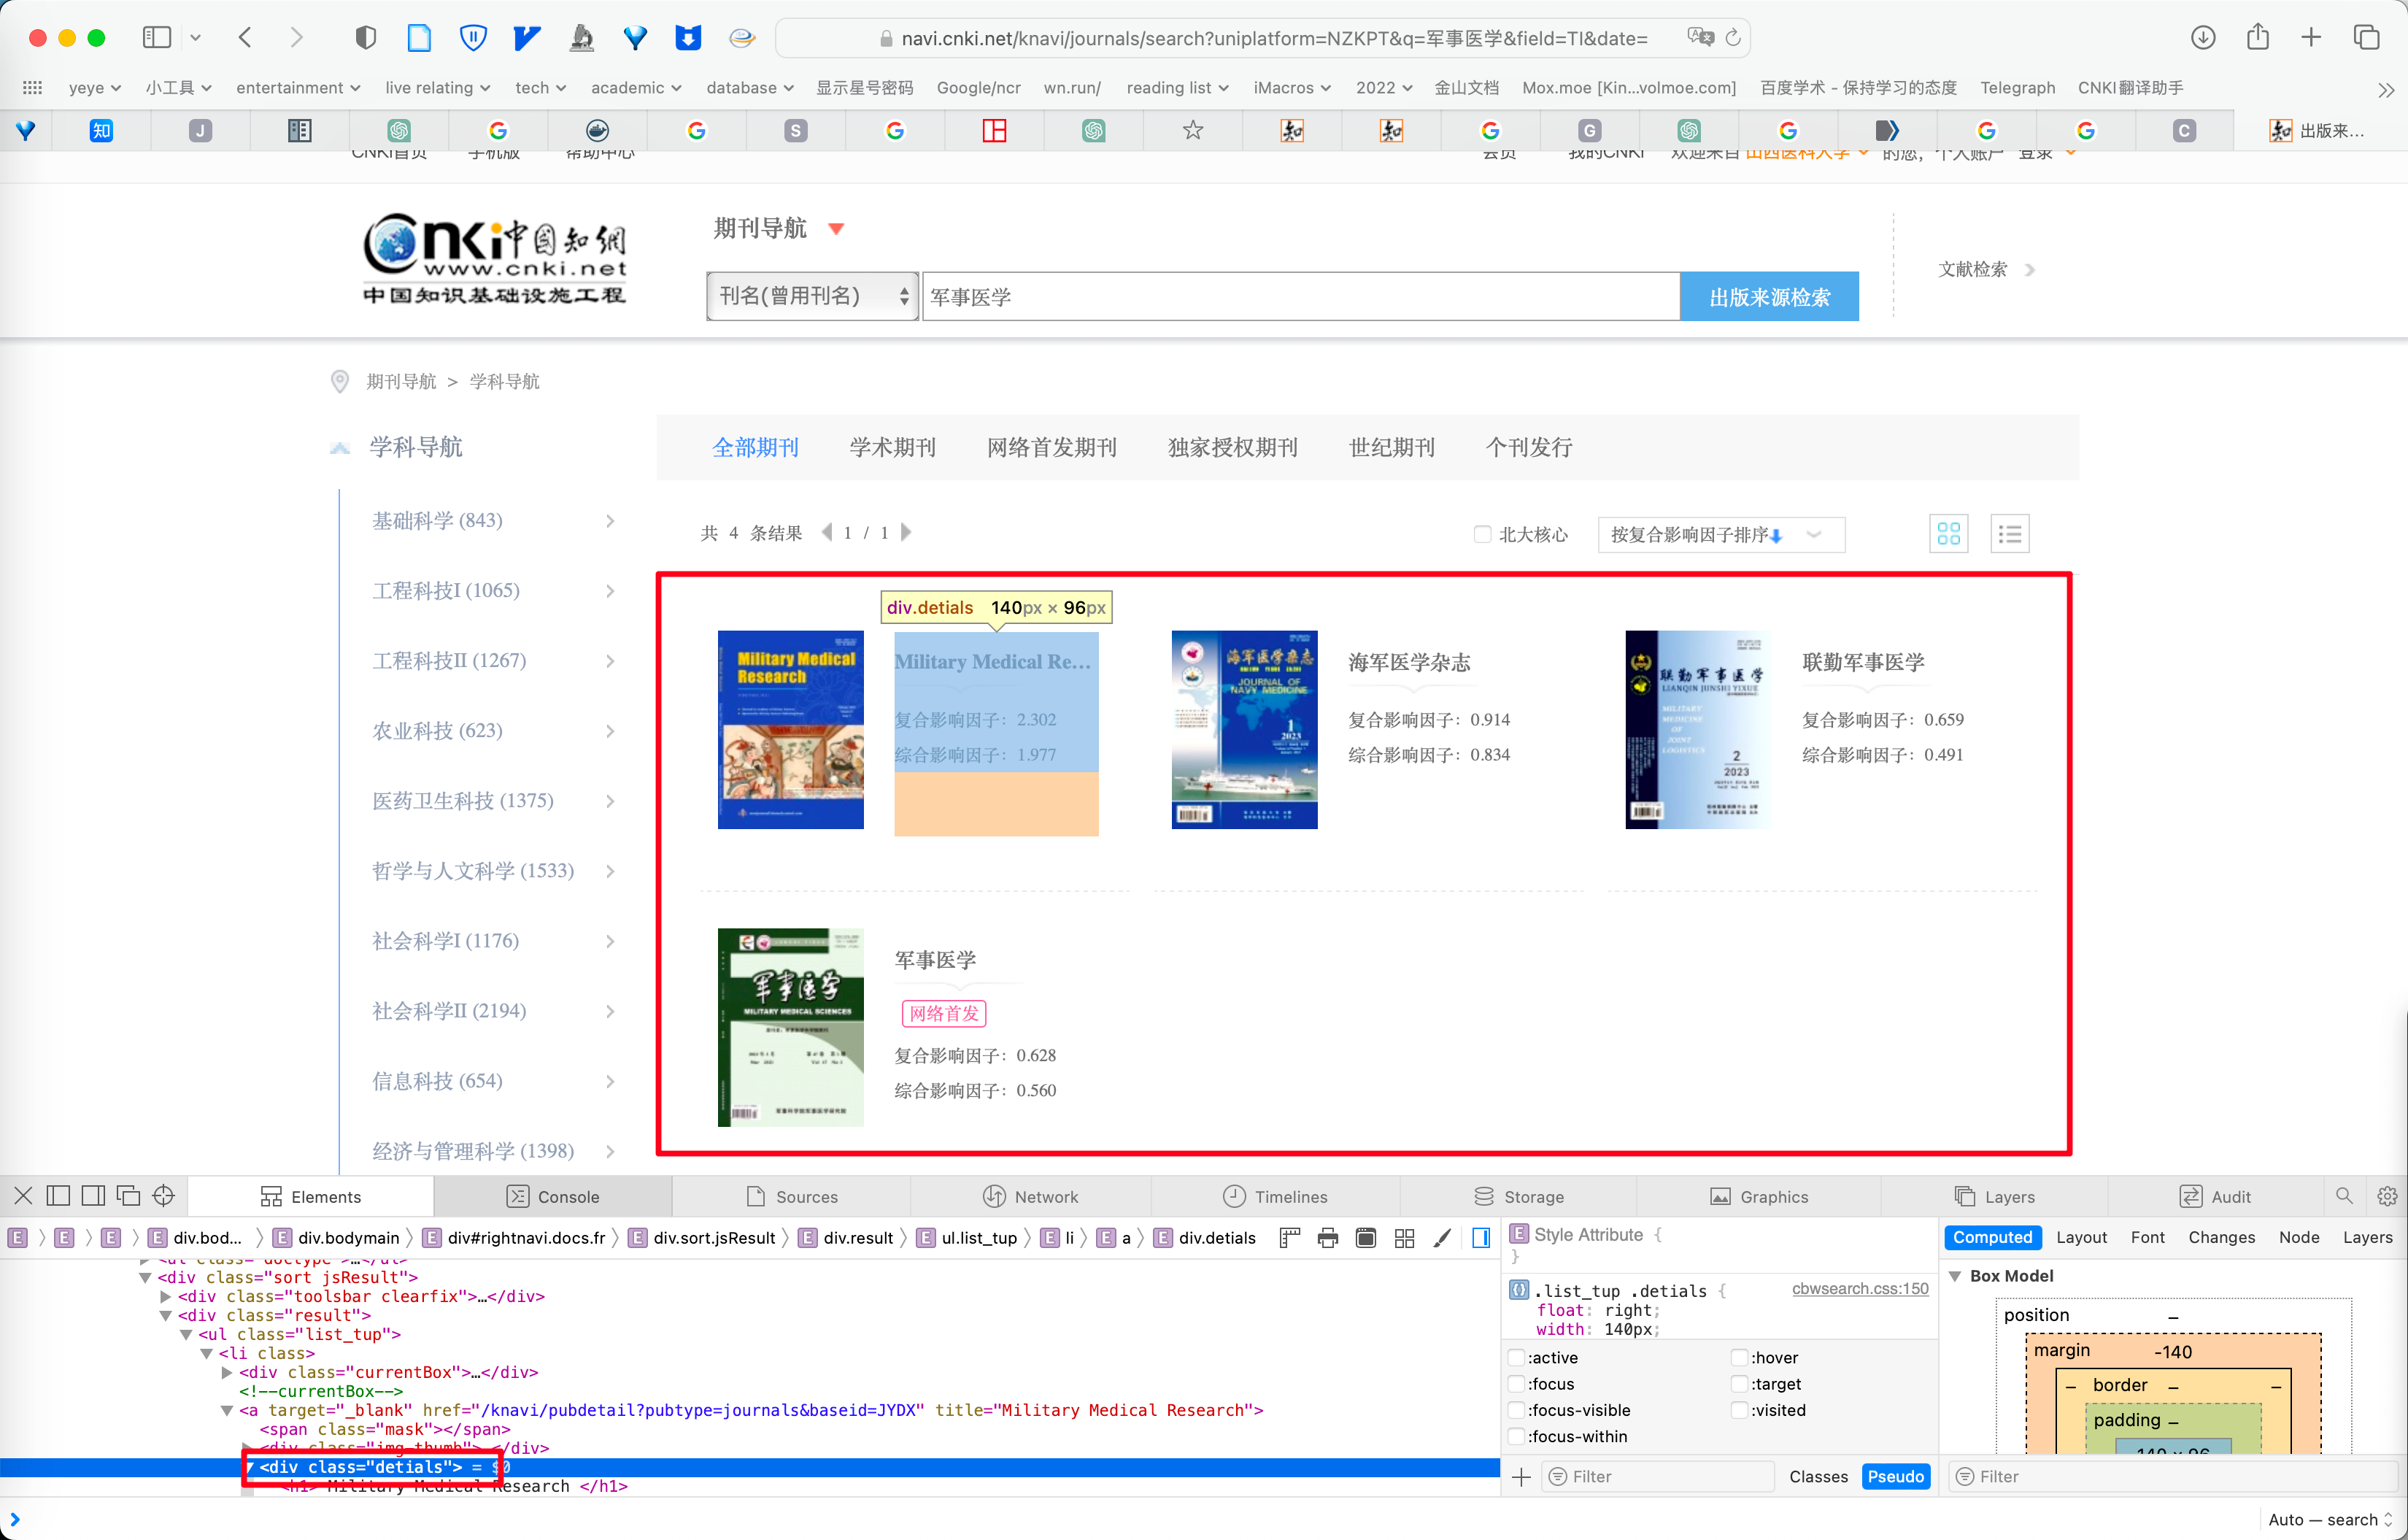Image resolution: width=2408 pixels, height=1540 pixels.
Task: Add new style rule plus icon
Action: point(1521,1476)
